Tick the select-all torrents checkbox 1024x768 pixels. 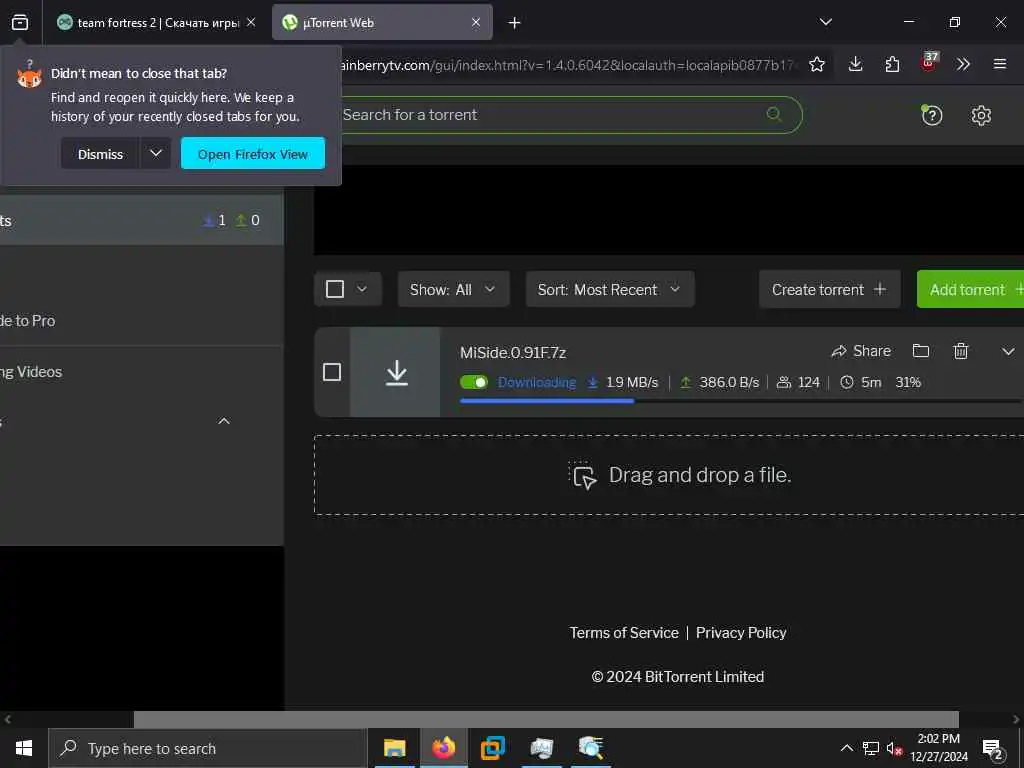pyautogui.click(x=334, y=289)
